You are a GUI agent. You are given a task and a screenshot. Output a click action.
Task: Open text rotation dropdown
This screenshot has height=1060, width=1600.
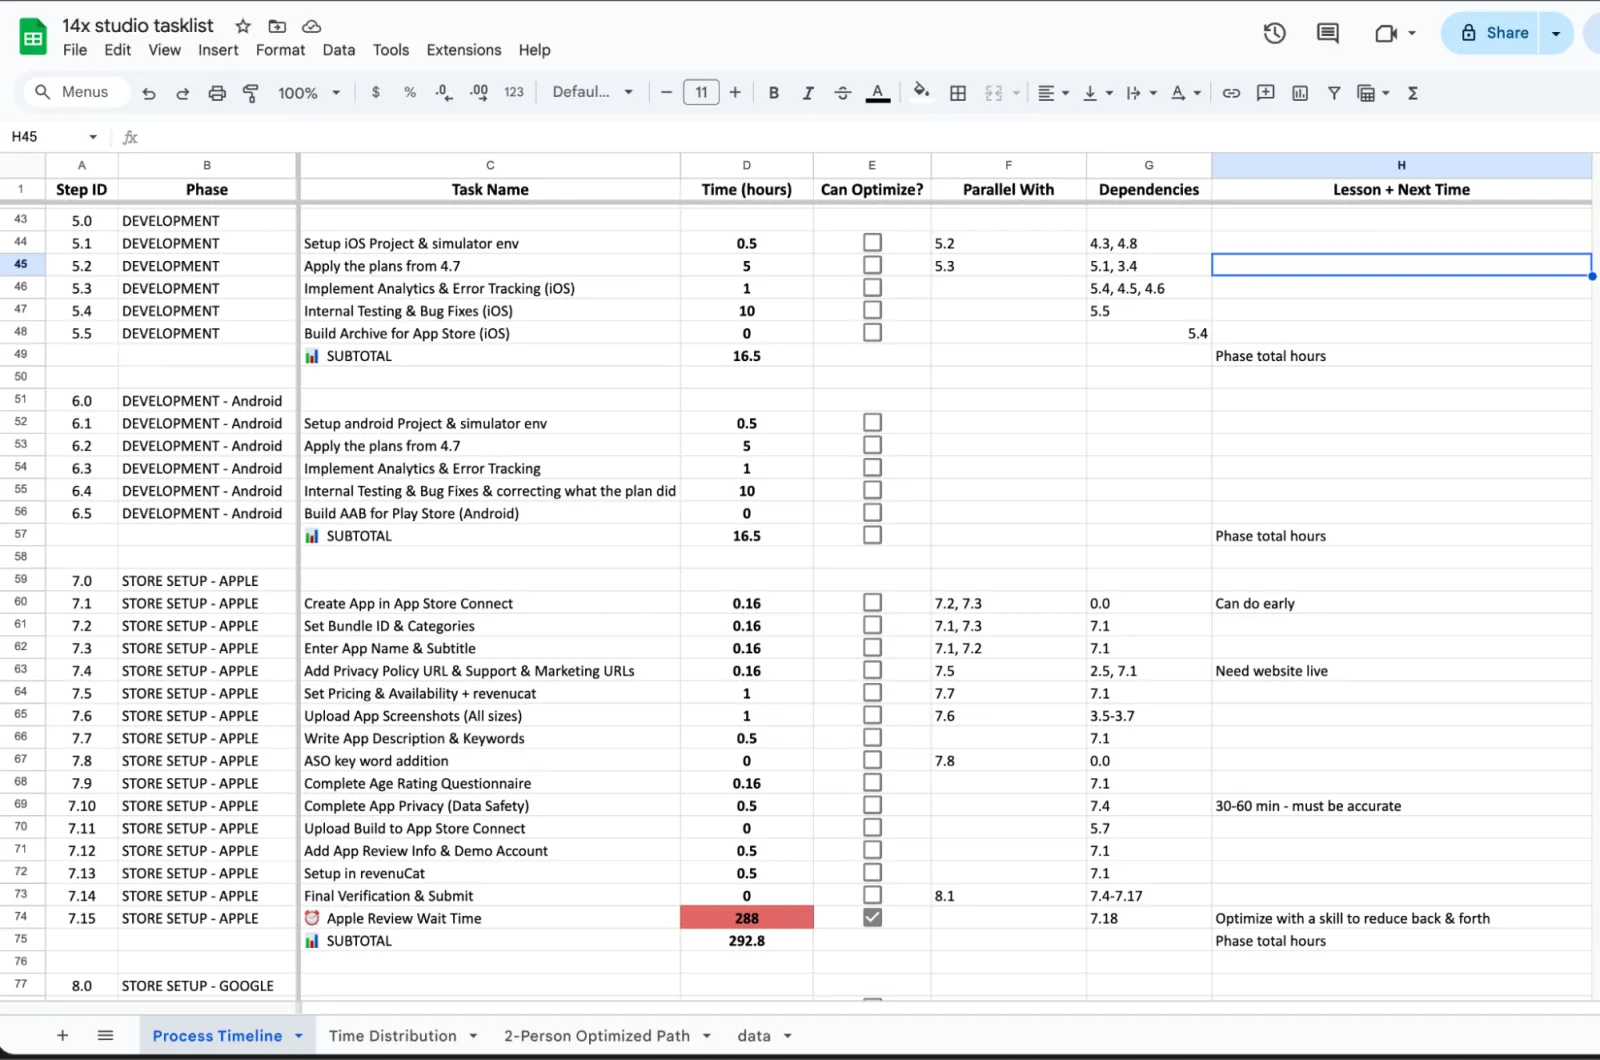1185,93
